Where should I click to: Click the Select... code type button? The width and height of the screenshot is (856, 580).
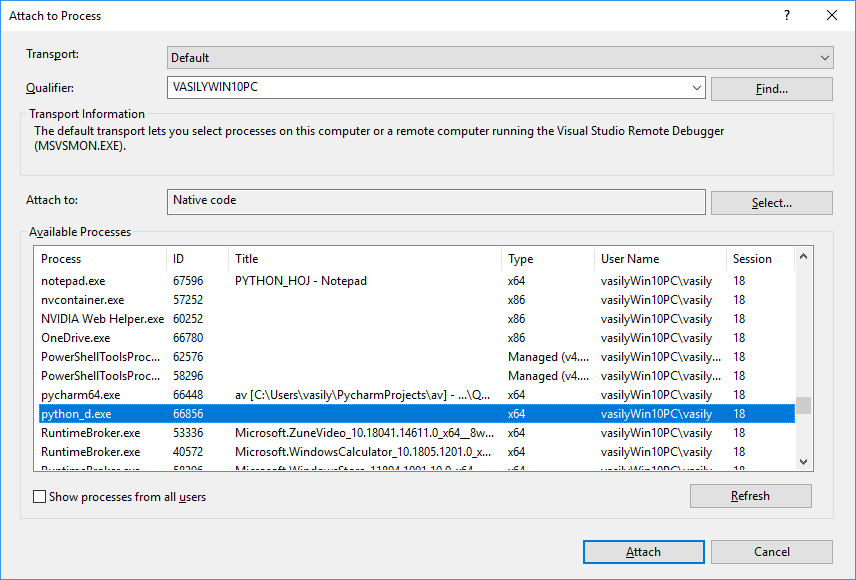coord(771,203)
